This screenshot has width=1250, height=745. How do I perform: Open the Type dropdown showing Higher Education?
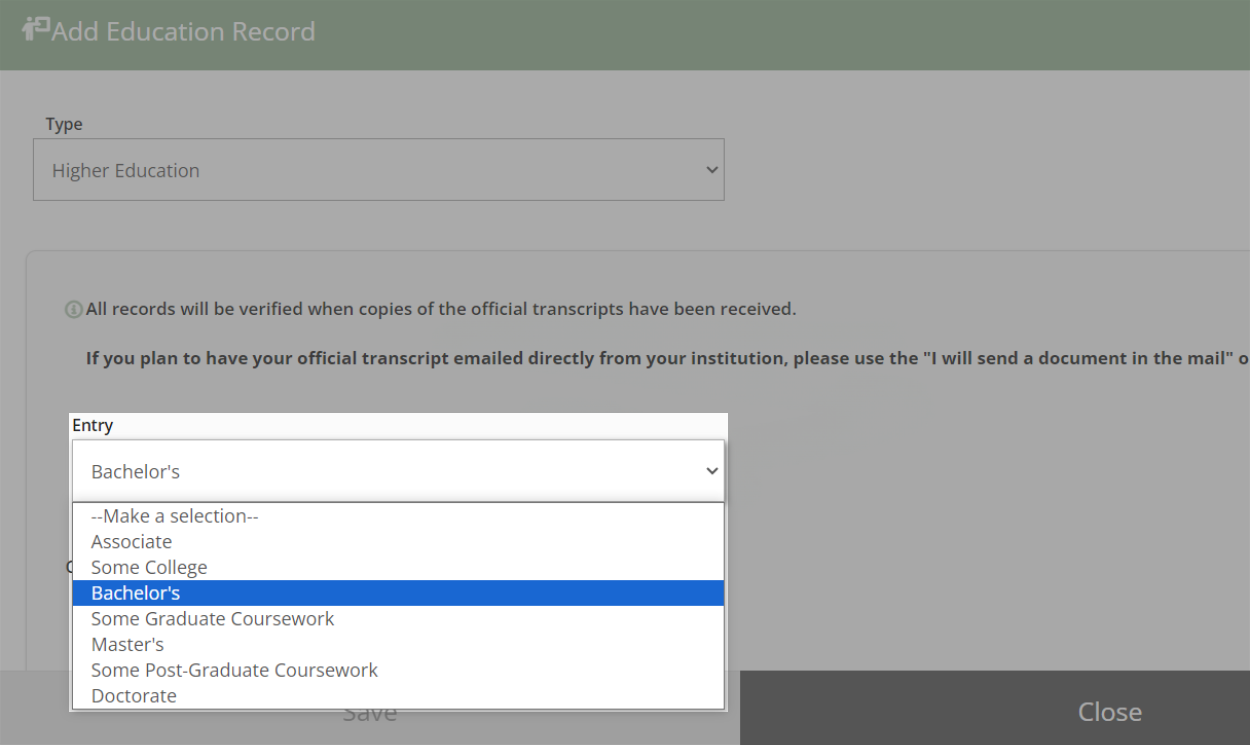coord(378,170)
